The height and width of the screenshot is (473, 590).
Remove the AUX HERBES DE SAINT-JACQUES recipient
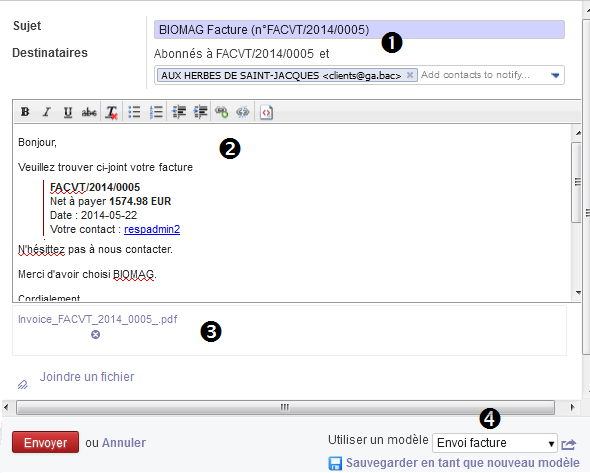click(410, 75)
